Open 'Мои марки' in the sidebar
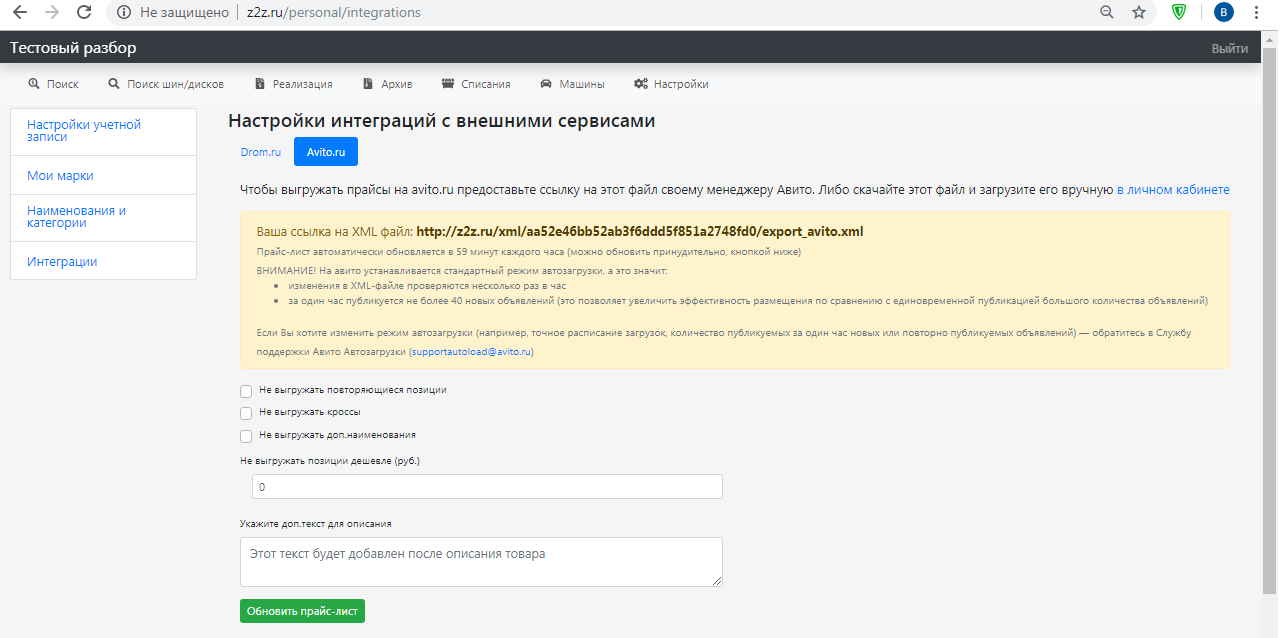The height and width of the screenshot is (638, 1281). click(x=60, y=176)
